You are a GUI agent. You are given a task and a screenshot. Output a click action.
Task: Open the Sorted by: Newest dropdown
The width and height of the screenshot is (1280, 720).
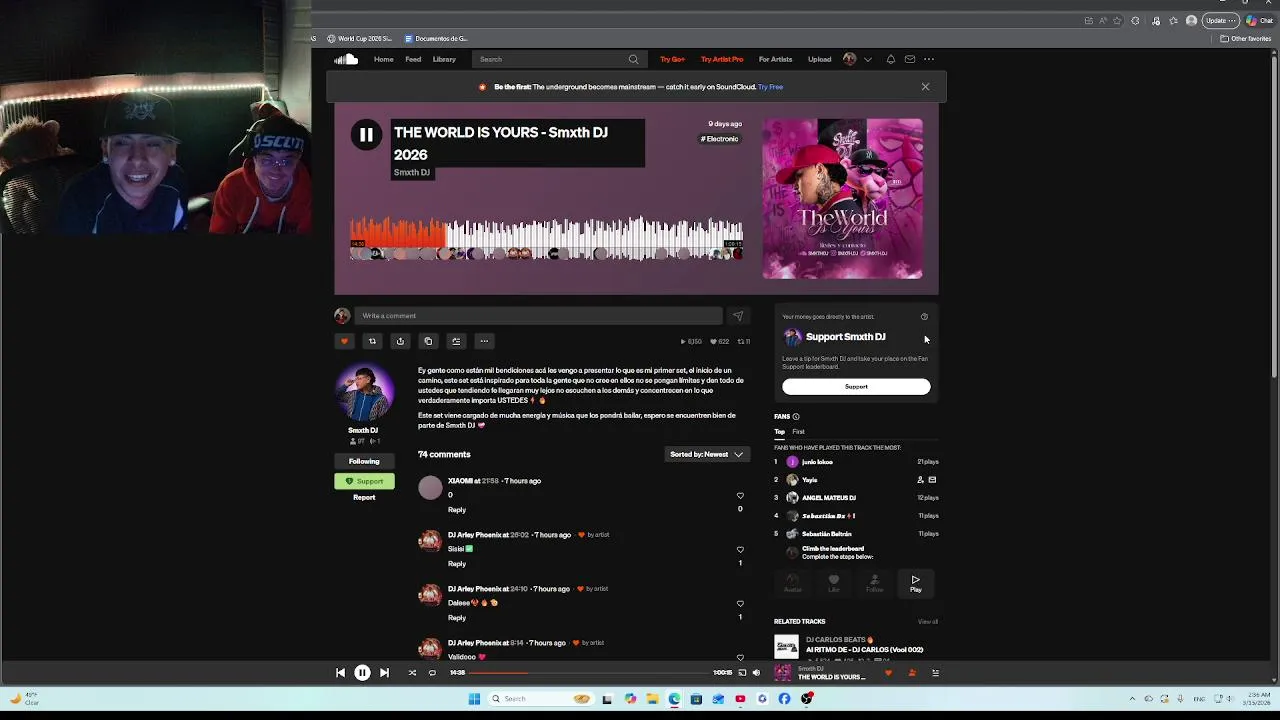(x=706, y=454)
